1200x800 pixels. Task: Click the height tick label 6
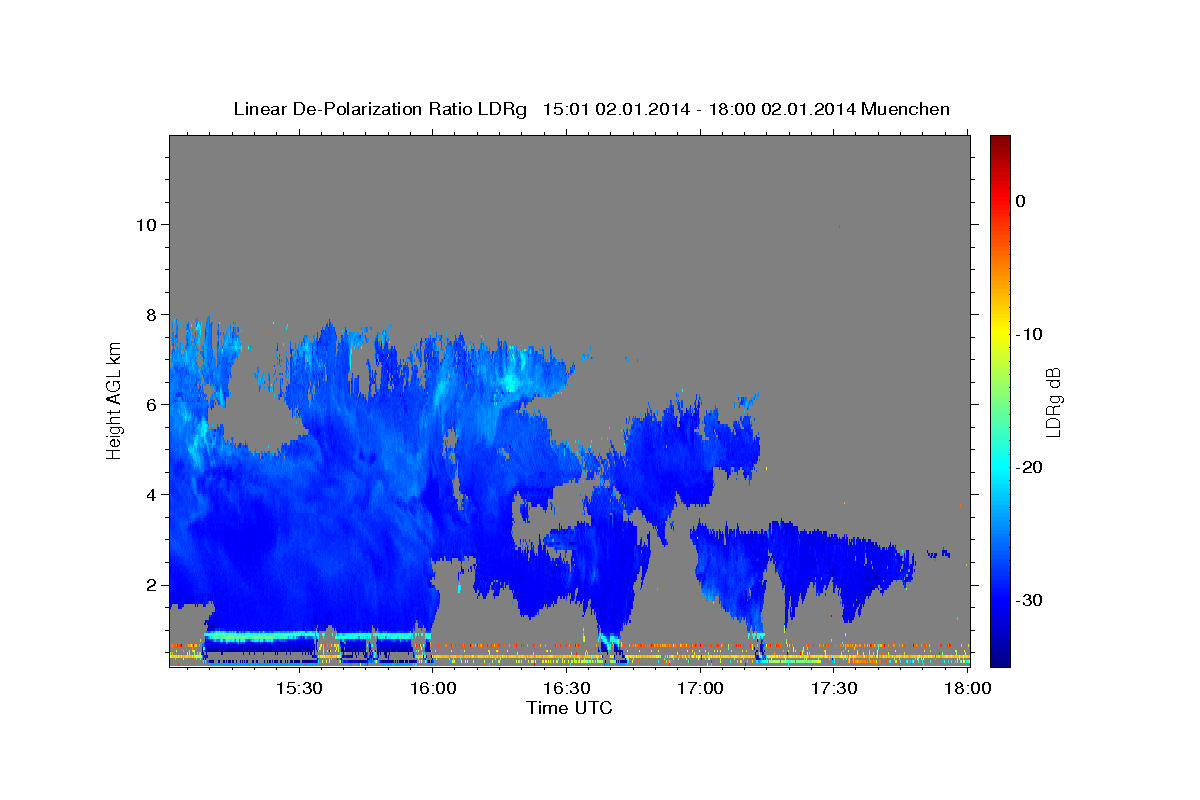coord(150,404)
